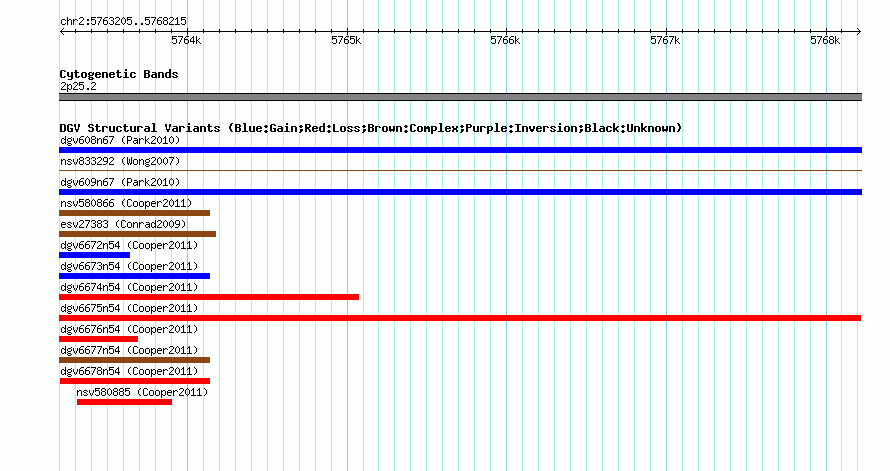Select the blue gain bar under dgv608n67

coord(460,150)
